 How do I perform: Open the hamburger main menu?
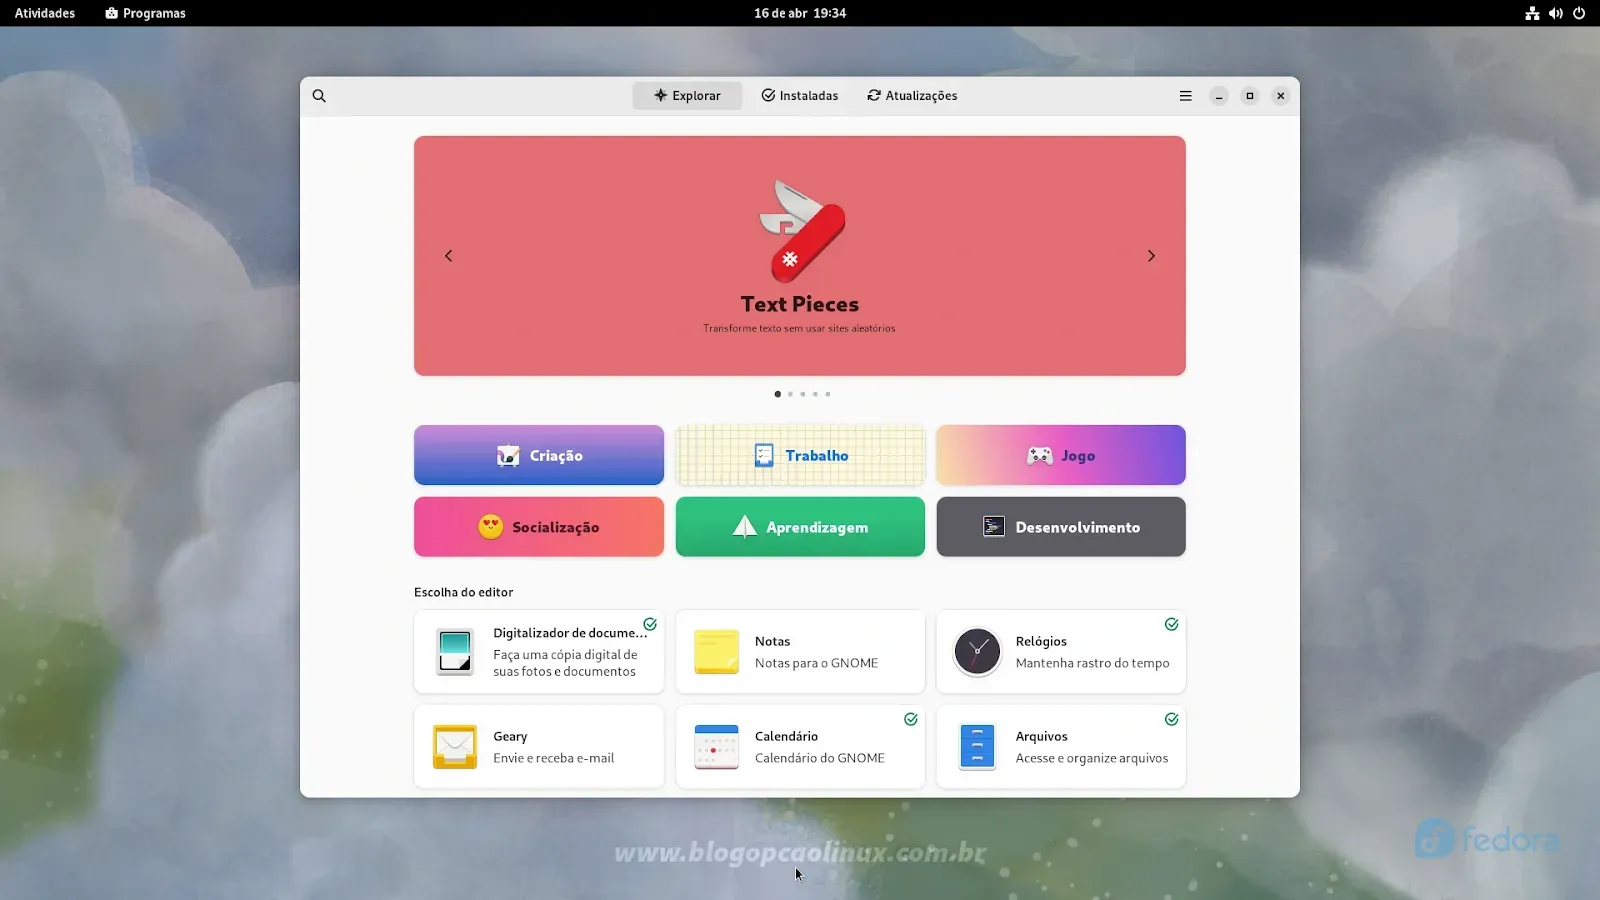[1185, 96]
